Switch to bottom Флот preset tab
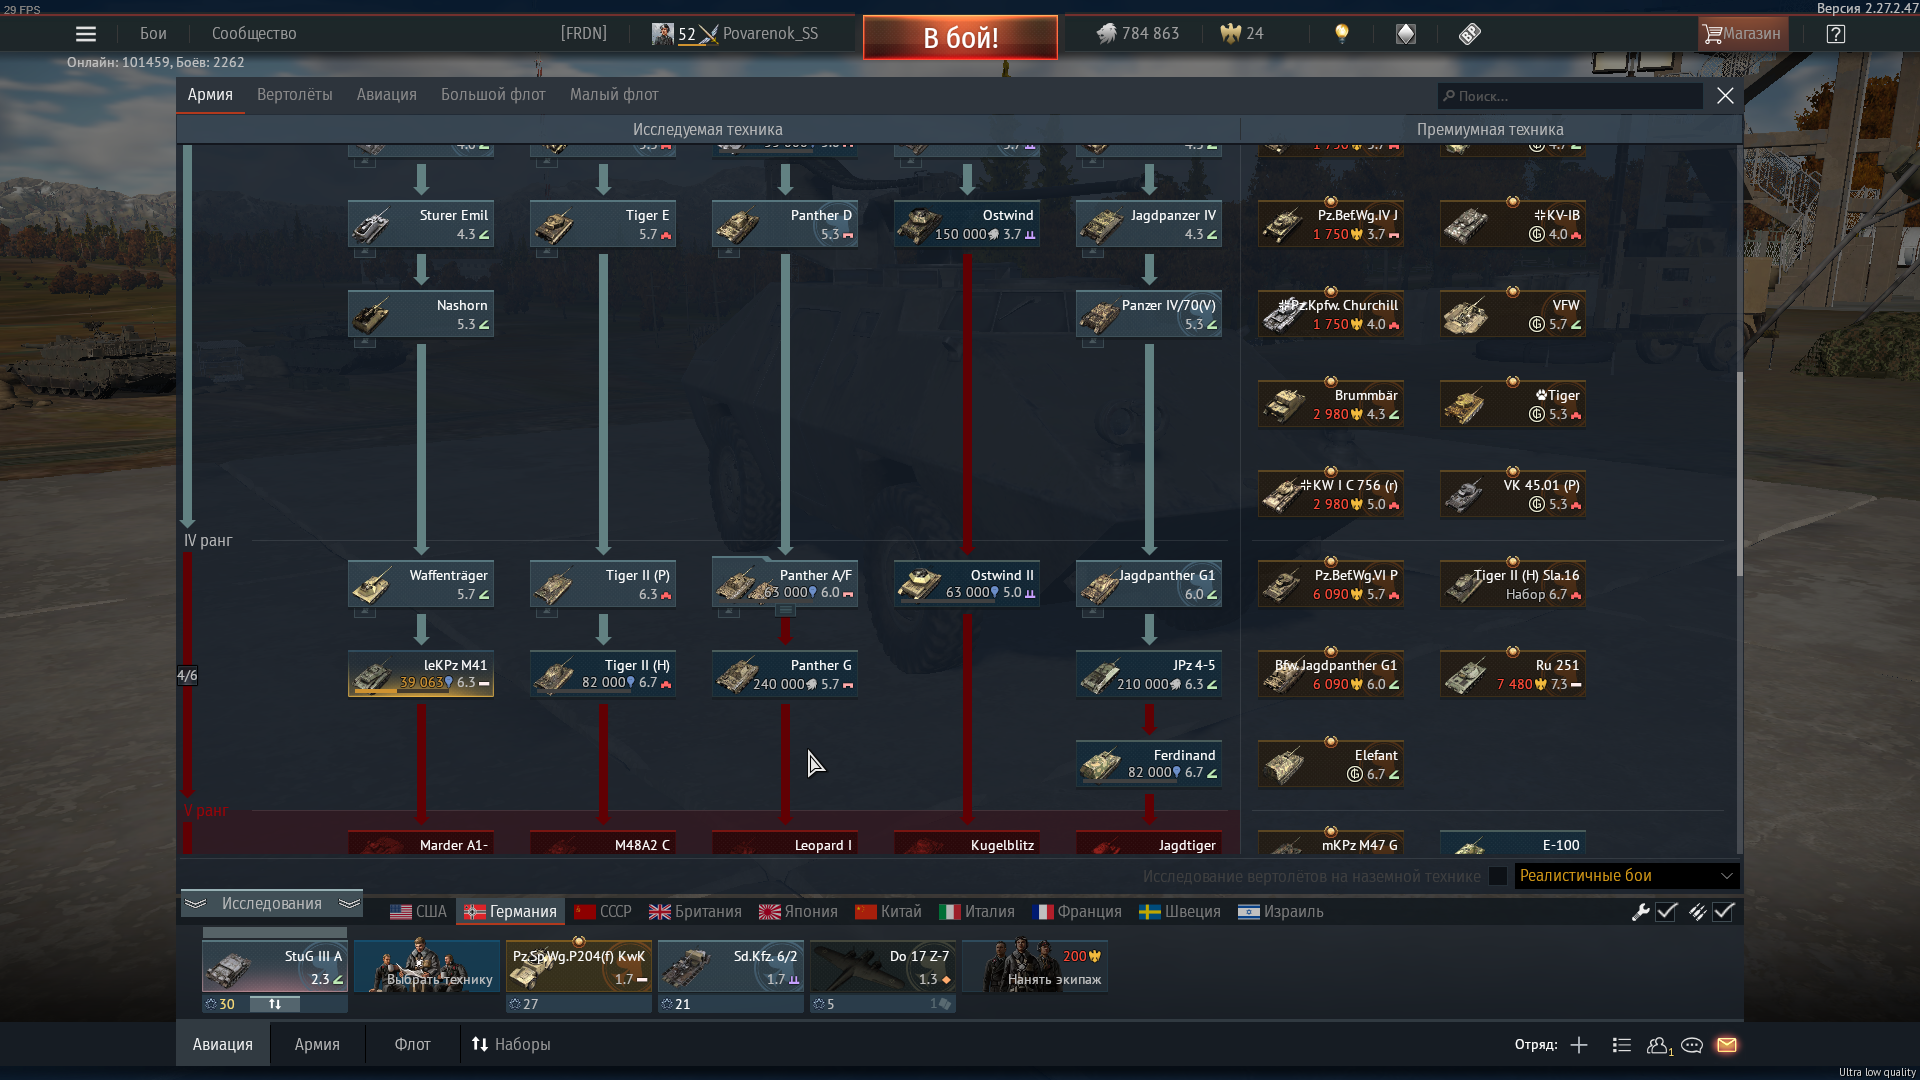The width and height of the screenshot is (1920, 1080). pos(412,1045)
